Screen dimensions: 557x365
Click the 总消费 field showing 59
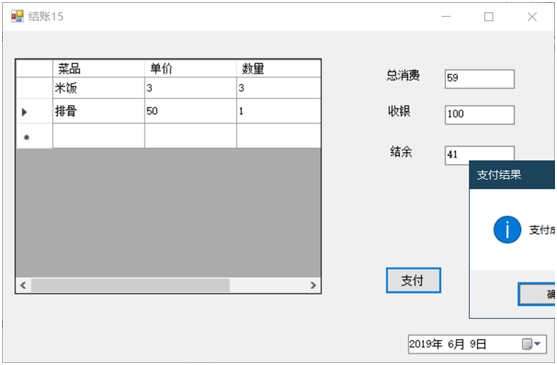tap(480, 79)
